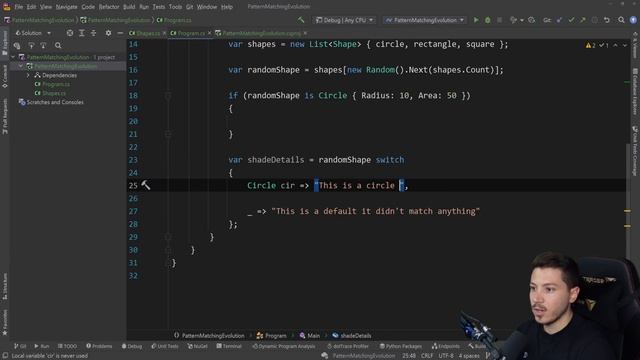640x360 pixels.
Task: Collapse the PatternMatchingEvolution solution node
Action: pos(13,57)
